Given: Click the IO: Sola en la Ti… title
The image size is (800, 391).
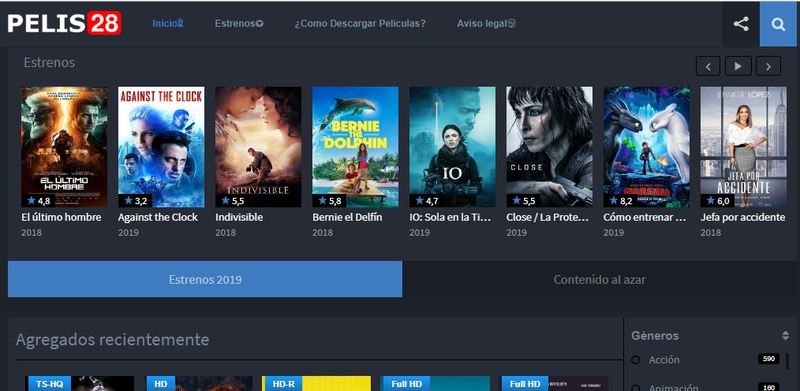Looking at the screenshot, I should 450,217.
